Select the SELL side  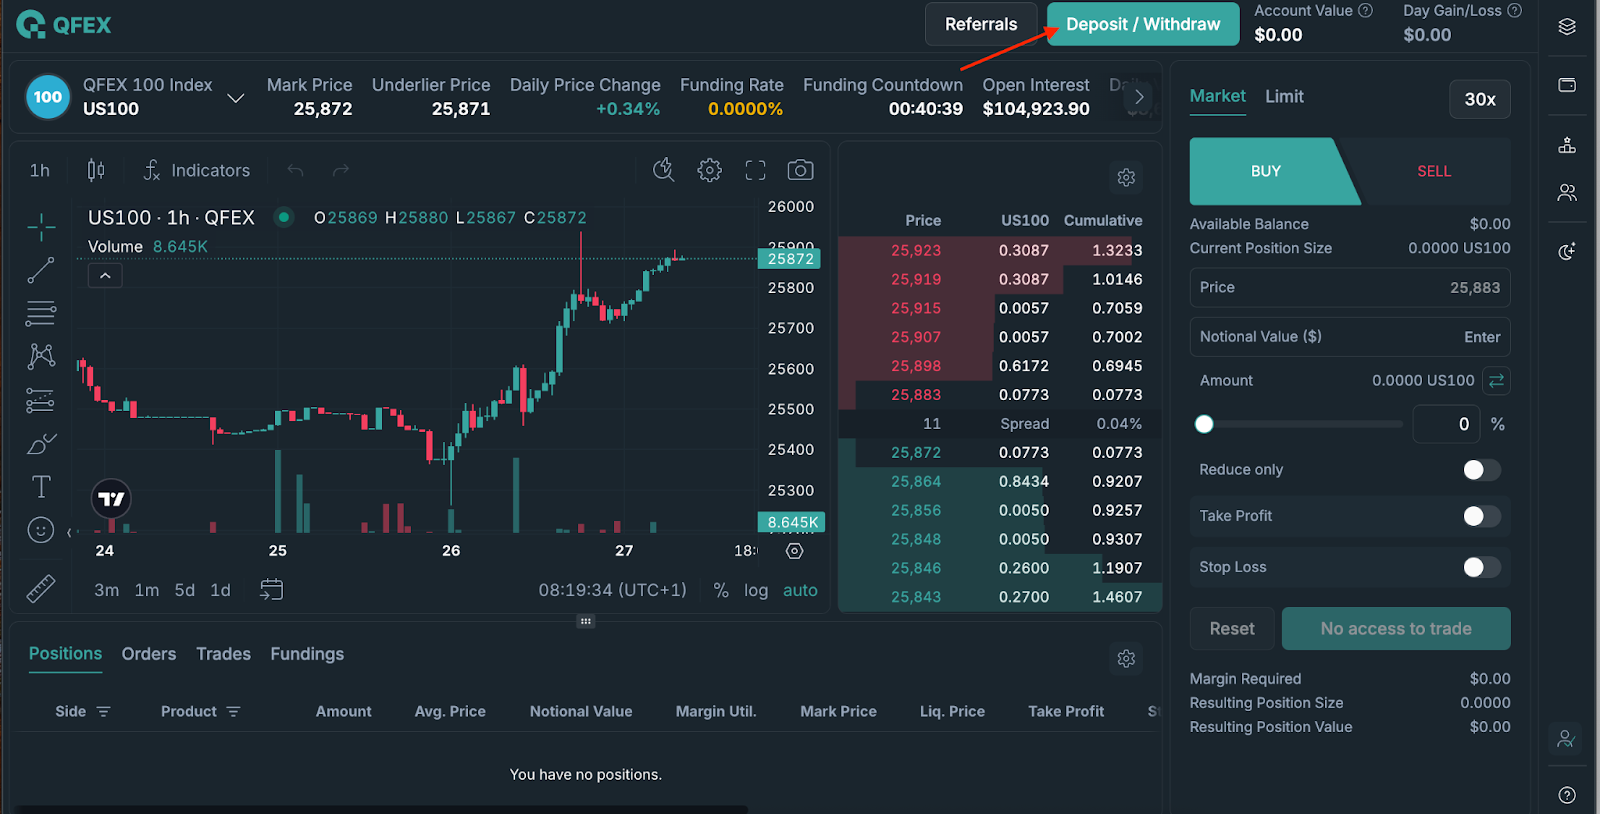pos(1433,171)
